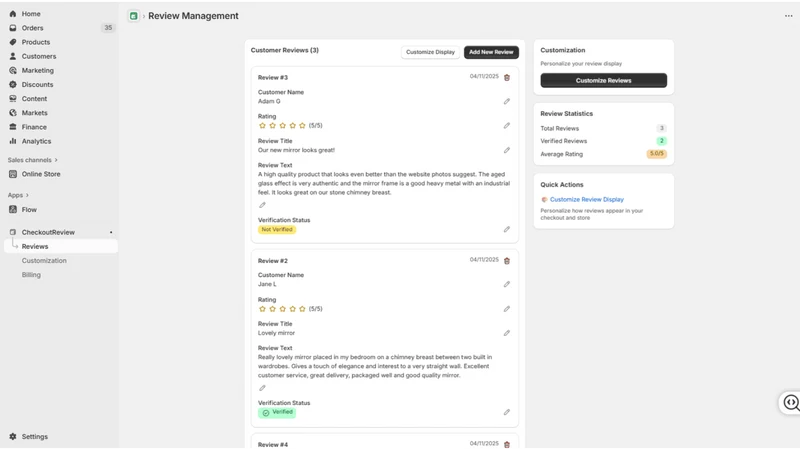Click the Content sidebar icon

[13, 98]
